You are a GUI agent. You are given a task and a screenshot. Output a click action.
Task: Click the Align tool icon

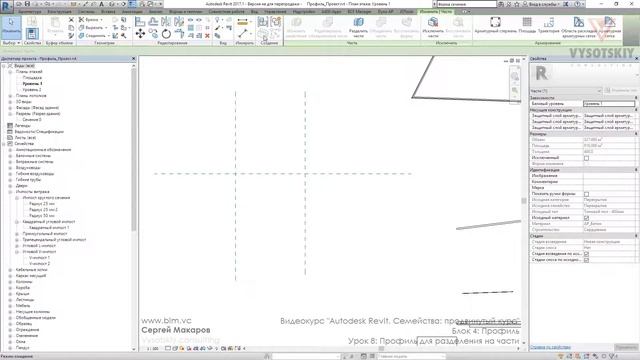pos(140,21)
